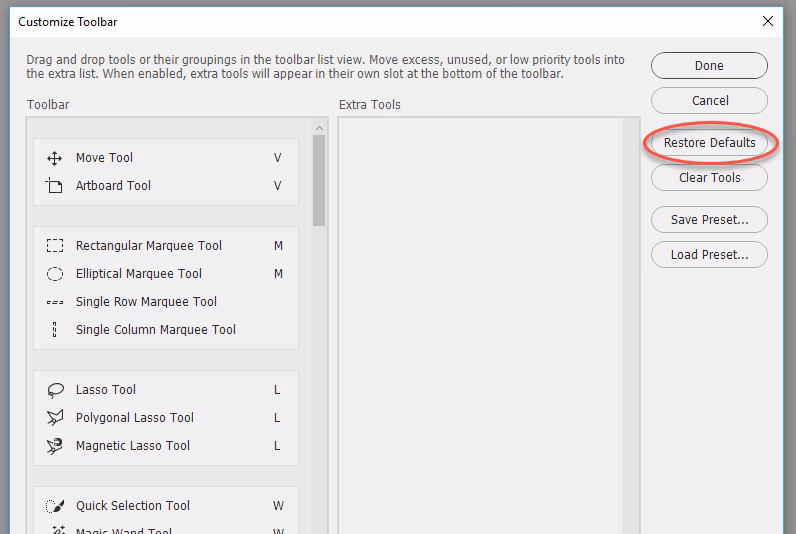Open the Load Preset dialog
Screen dimensions: 796x534
(709, 254)
